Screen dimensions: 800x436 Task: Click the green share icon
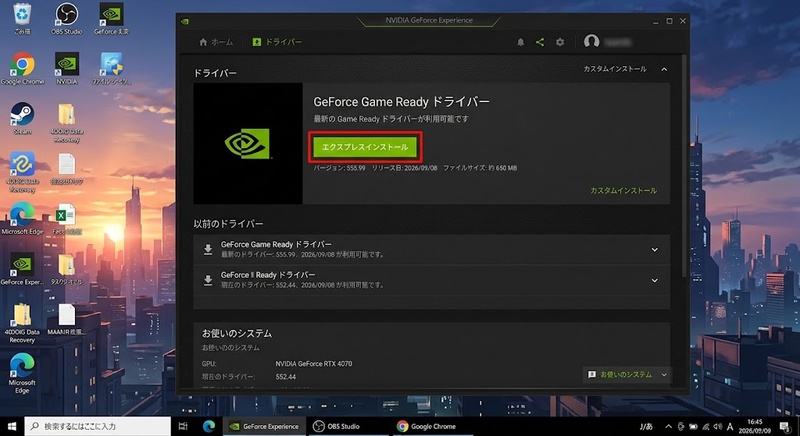(540, 42)
